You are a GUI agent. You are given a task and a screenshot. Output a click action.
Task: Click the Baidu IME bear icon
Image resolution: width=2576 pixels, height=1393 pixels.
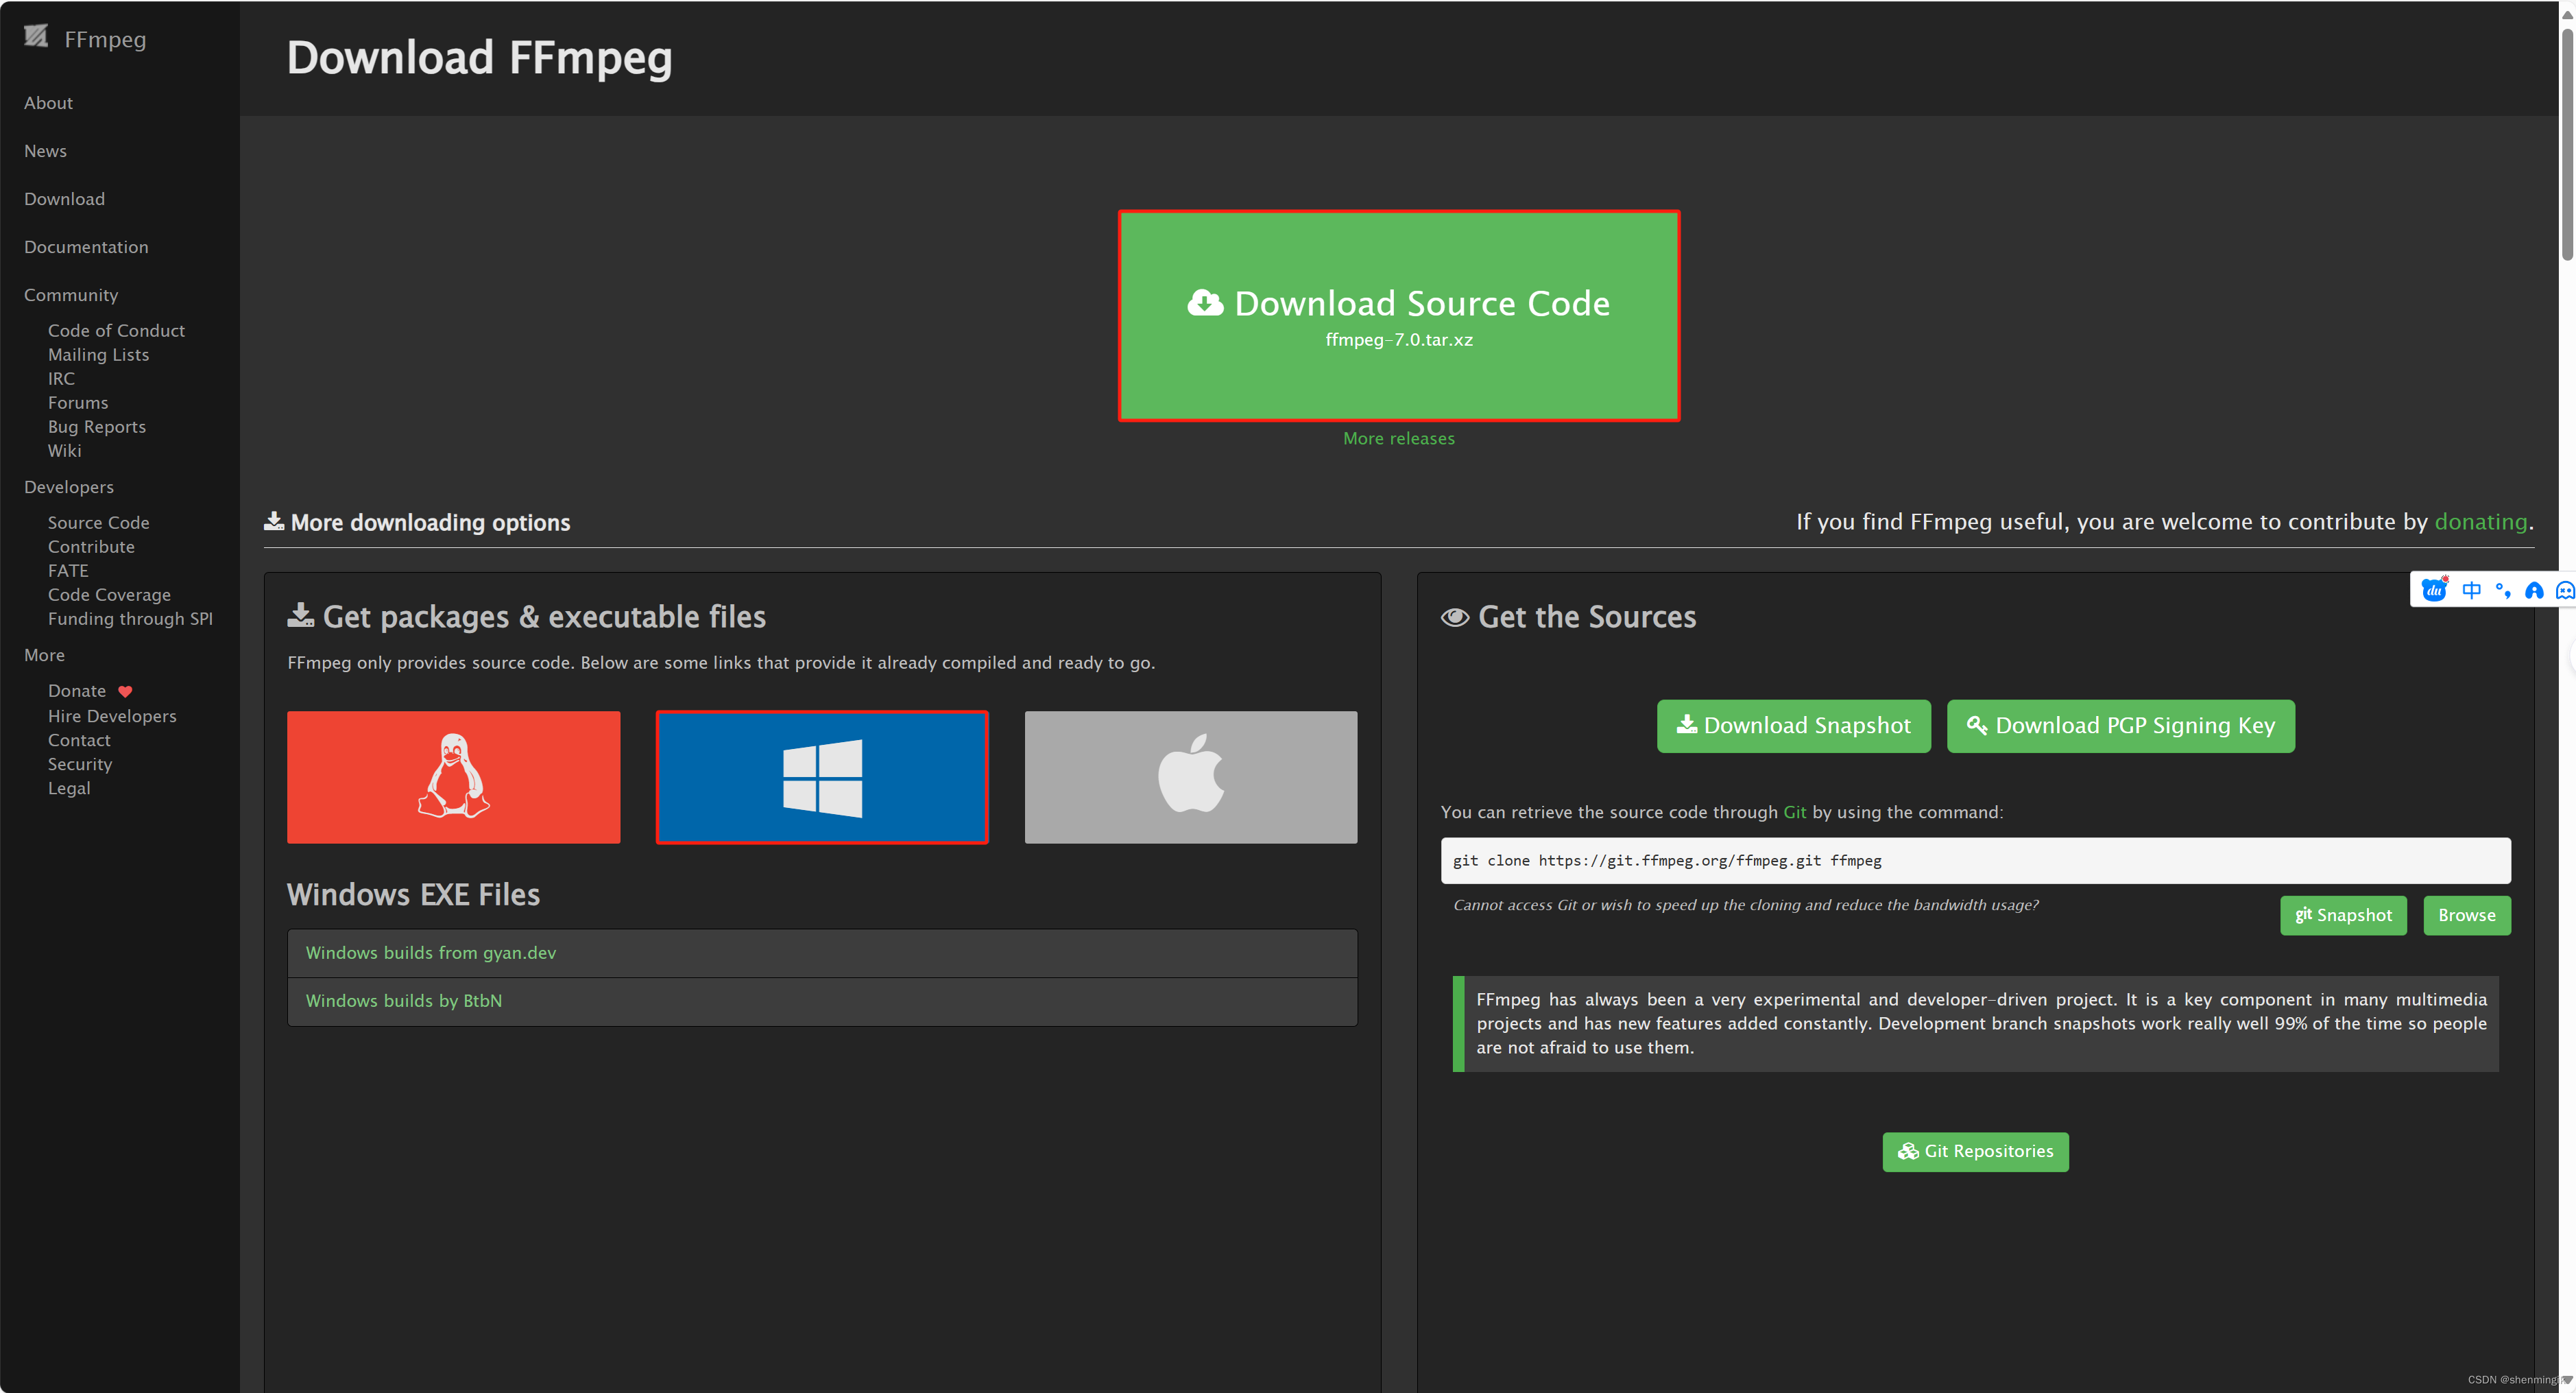tap(2434, 590)
